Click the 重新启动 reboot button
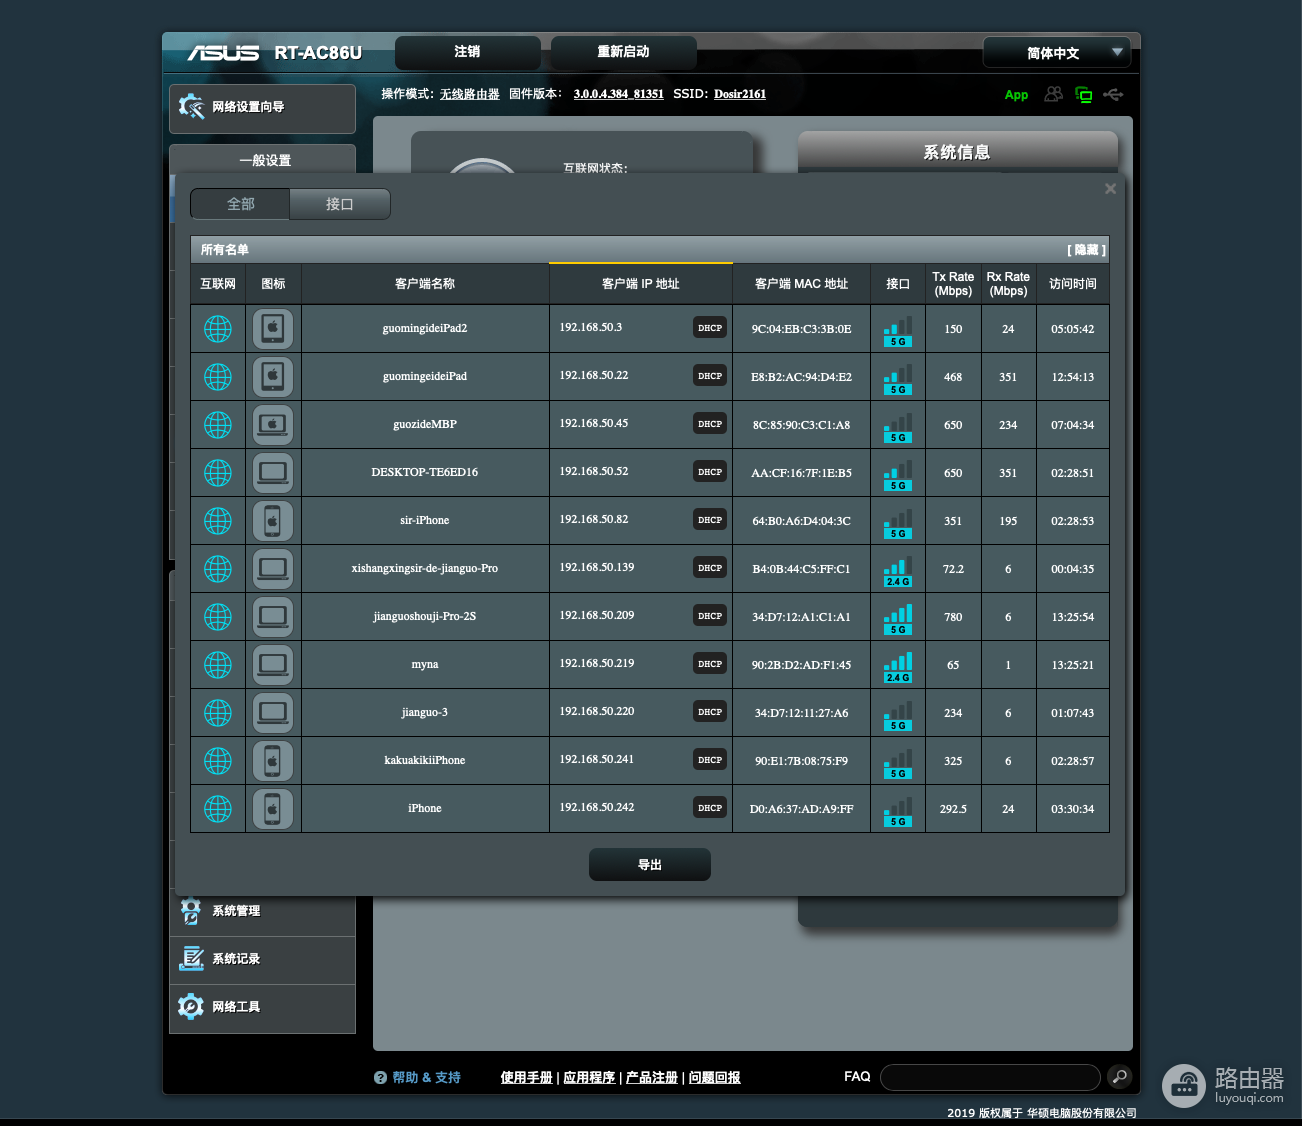 (x=623, y=52)
